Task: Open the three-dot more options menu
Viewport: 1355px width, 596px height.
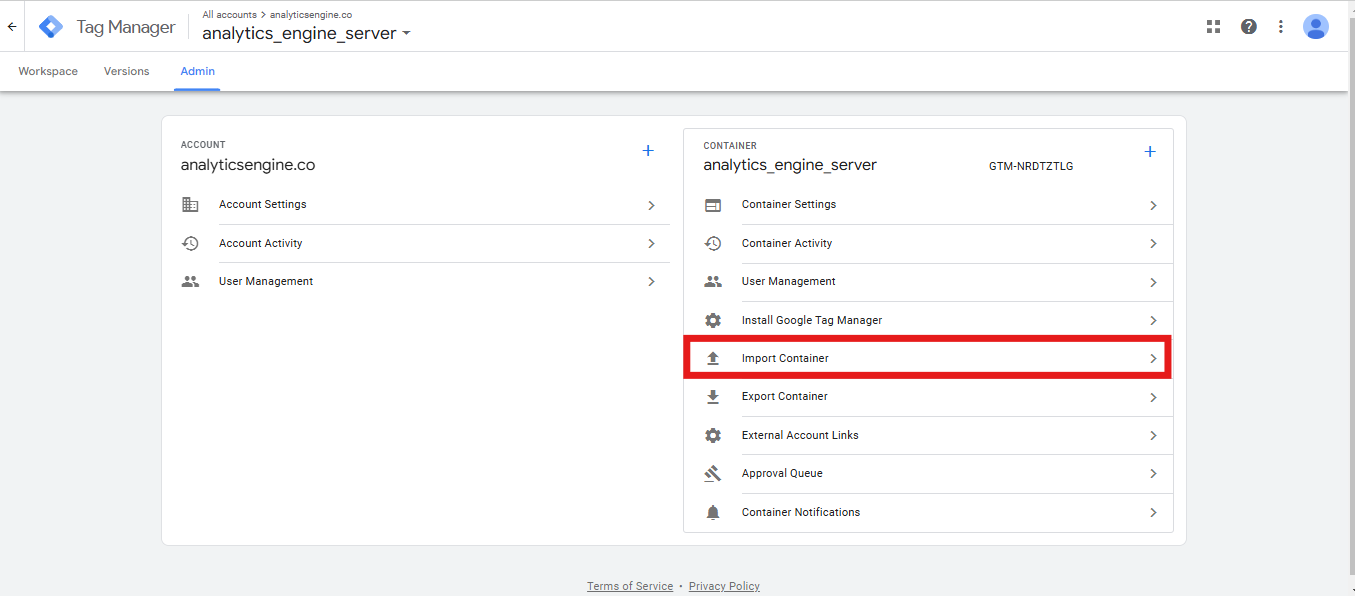Action: pos(1281,27)
